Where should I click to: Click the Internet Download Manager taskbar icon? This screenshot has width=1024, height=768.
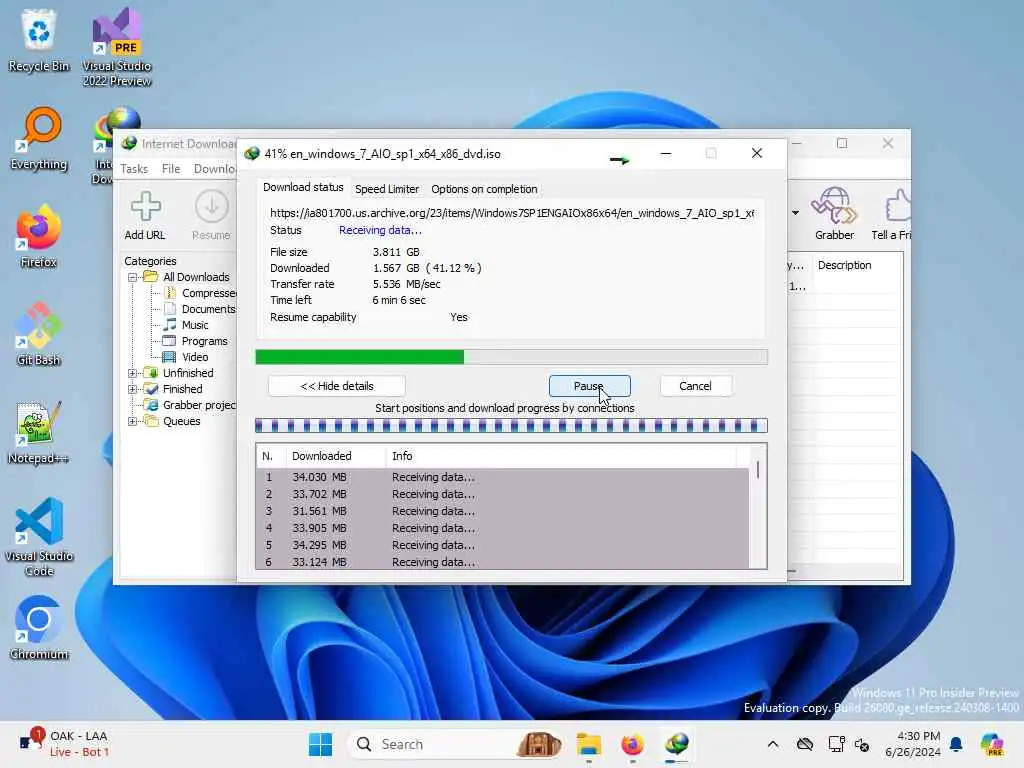click(677, 744)
